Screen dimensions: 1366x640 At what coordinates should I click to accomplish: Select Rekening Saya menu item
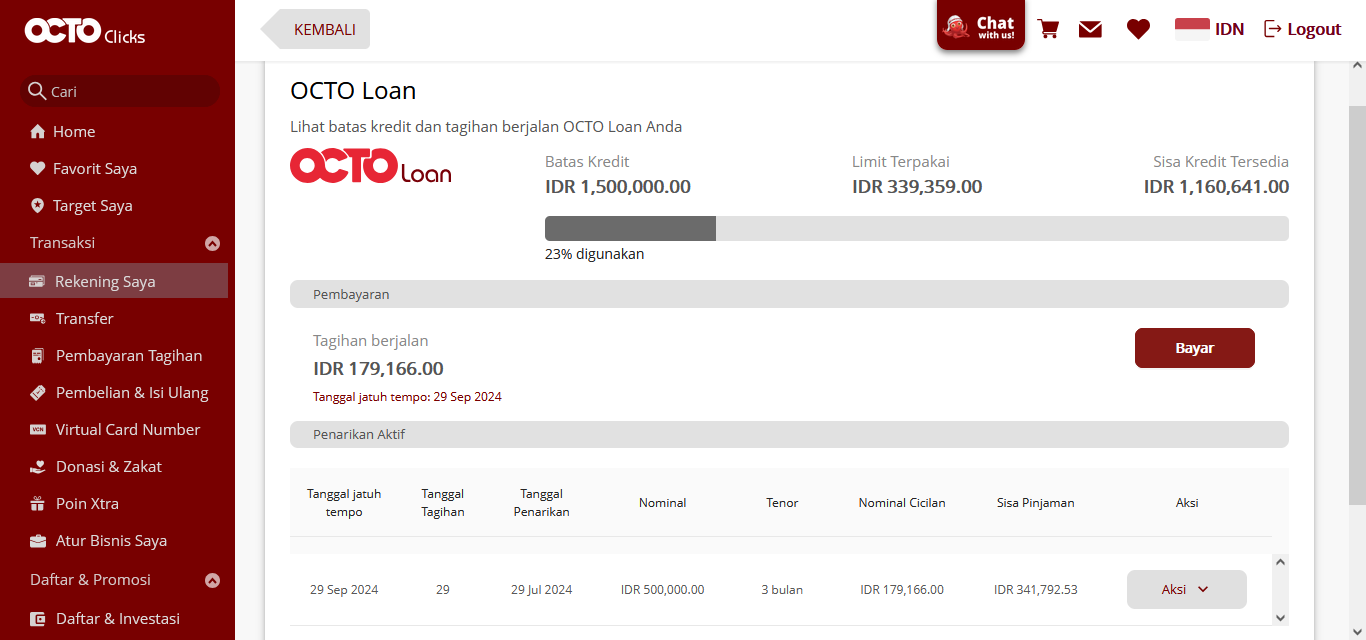(x=114, y=281)
